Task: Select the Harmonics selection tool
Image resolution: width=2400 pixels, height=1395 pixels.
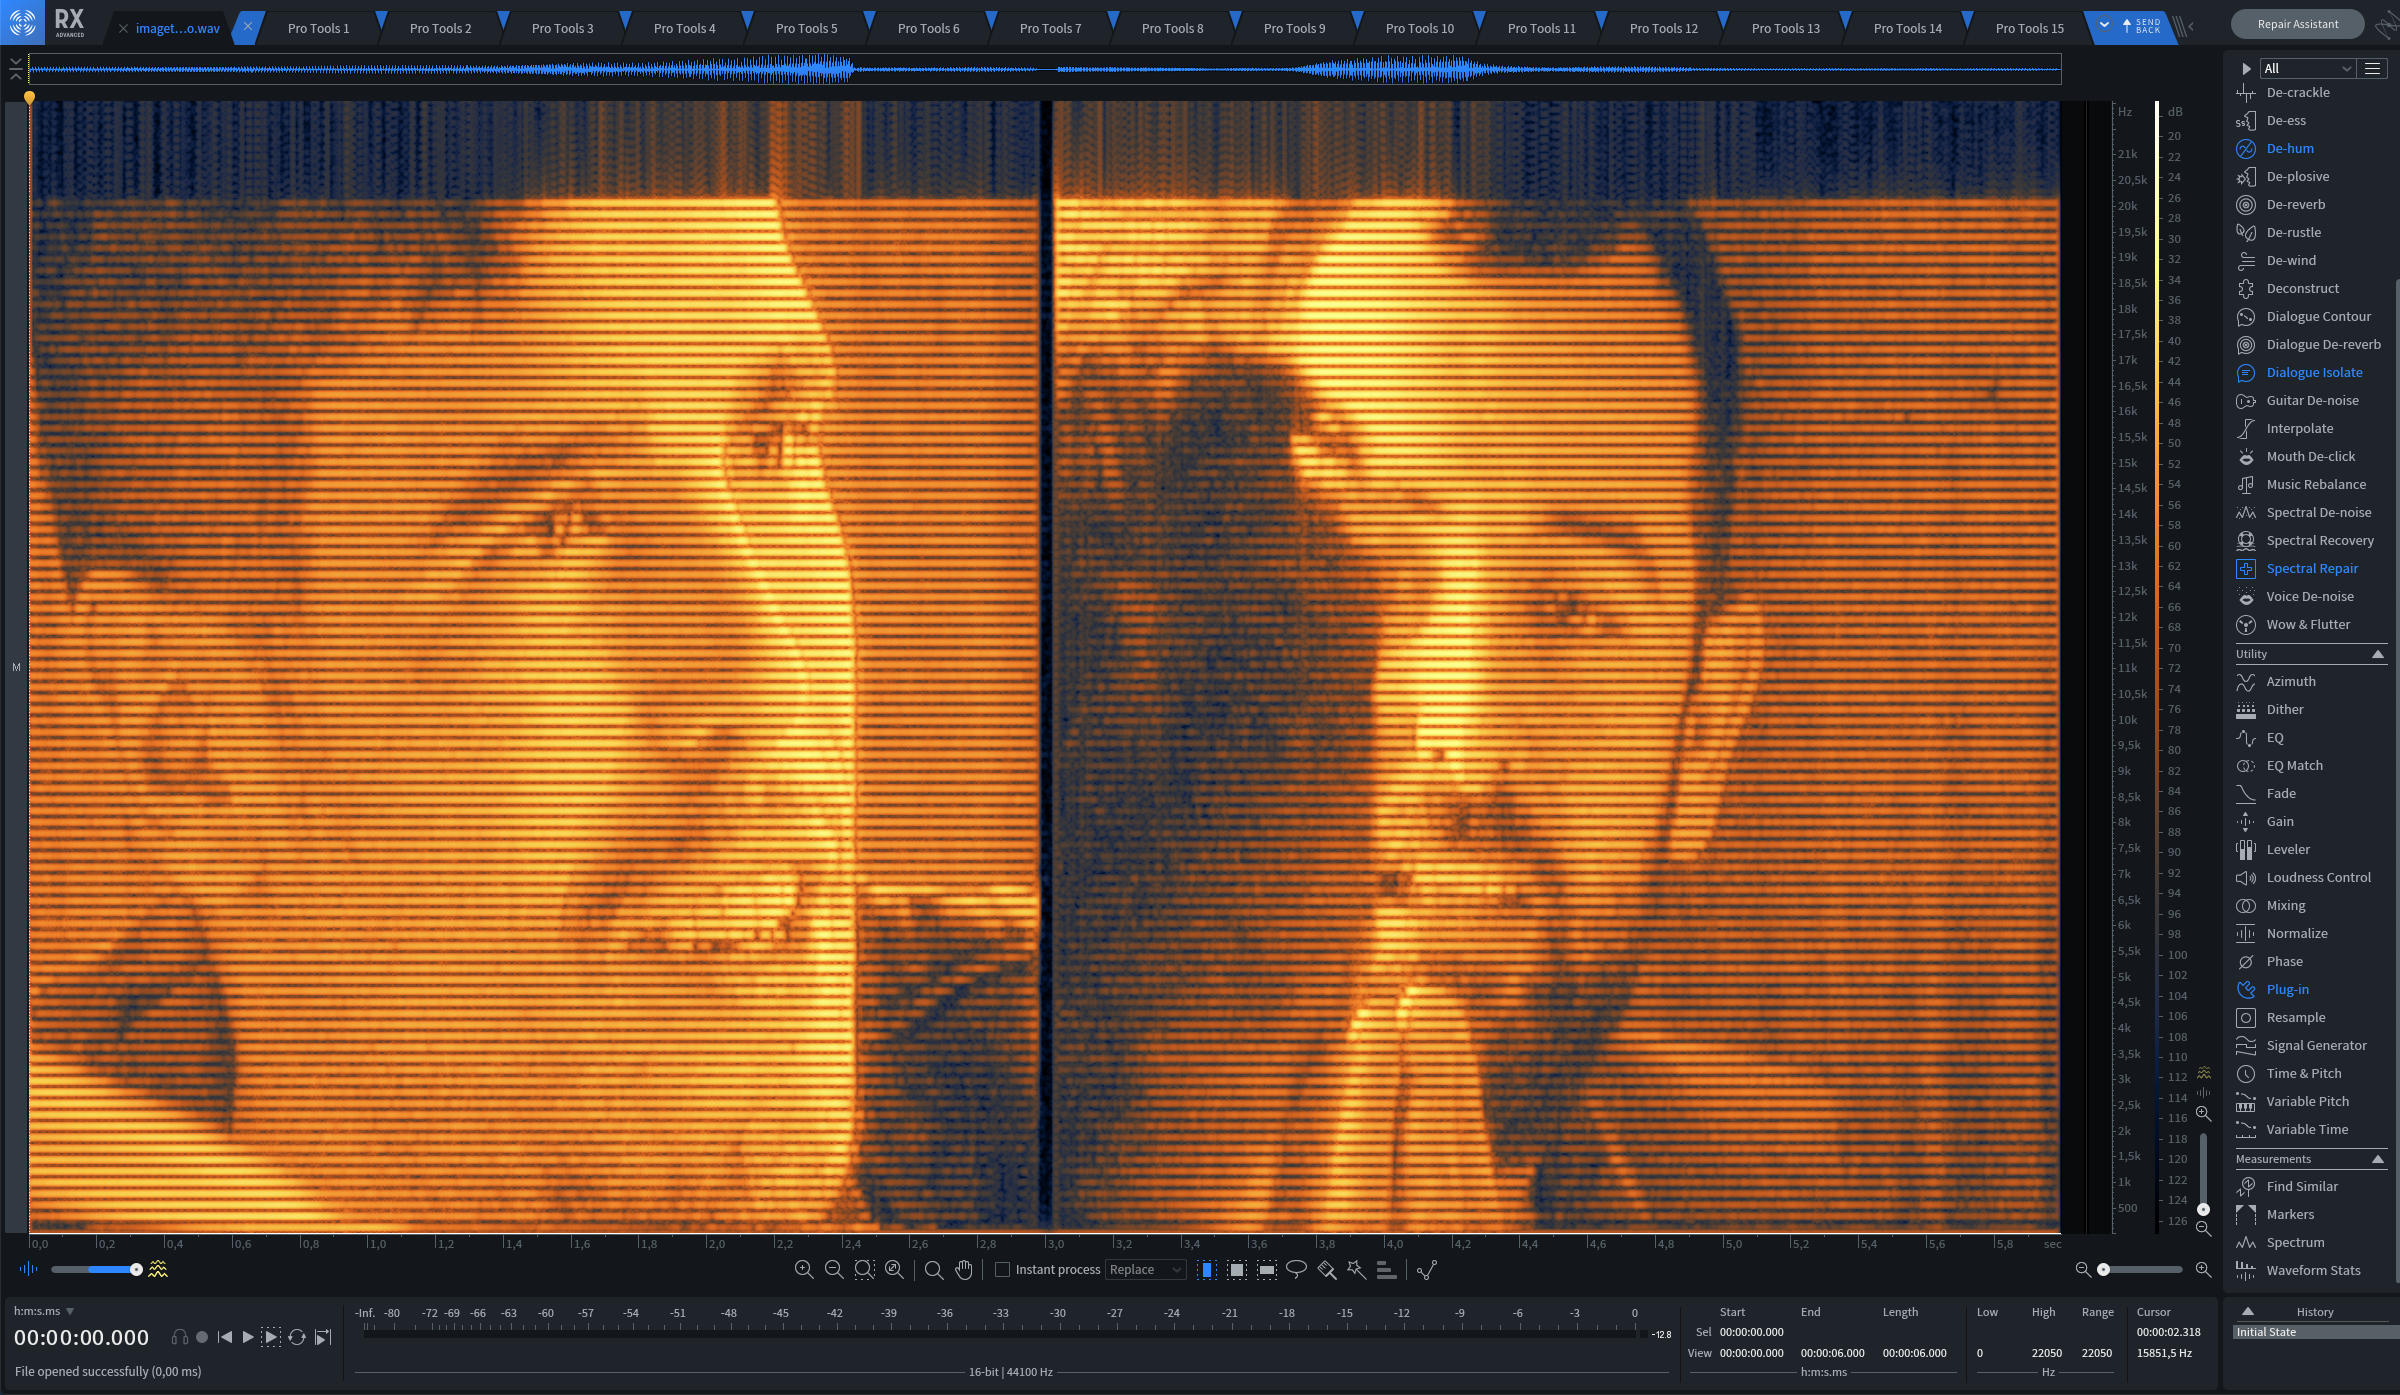Action: (x=1386, y=1269)
